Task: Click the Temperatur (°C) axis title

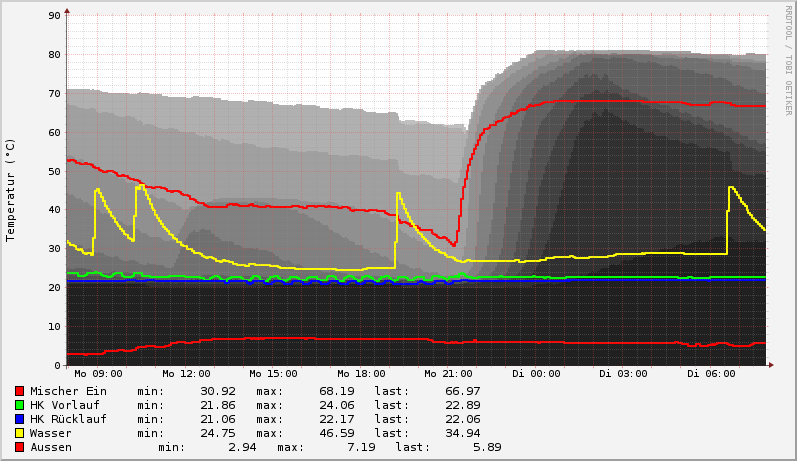Action: click(x=11, y=190)
